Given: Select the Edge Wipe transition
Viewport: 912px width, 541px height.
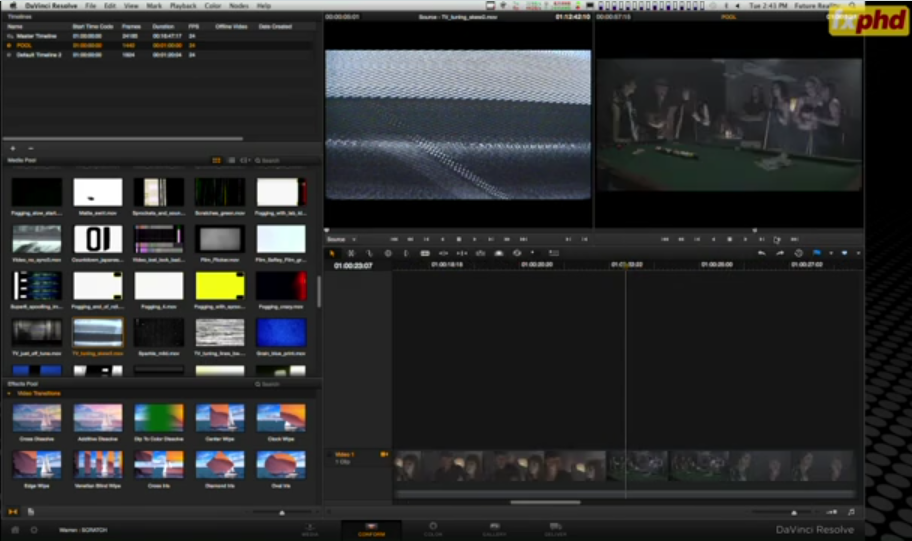Looking at the screenshot, I should click(37, 465).
